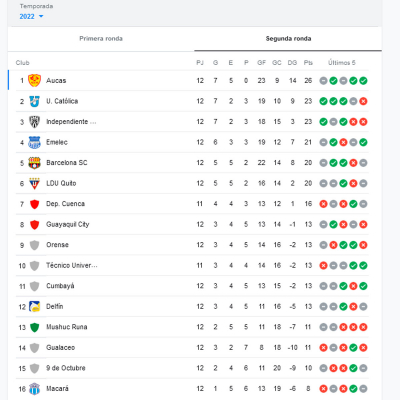Click the Aucas club crest
400x400 pixels.
click(x=34, y=80)
